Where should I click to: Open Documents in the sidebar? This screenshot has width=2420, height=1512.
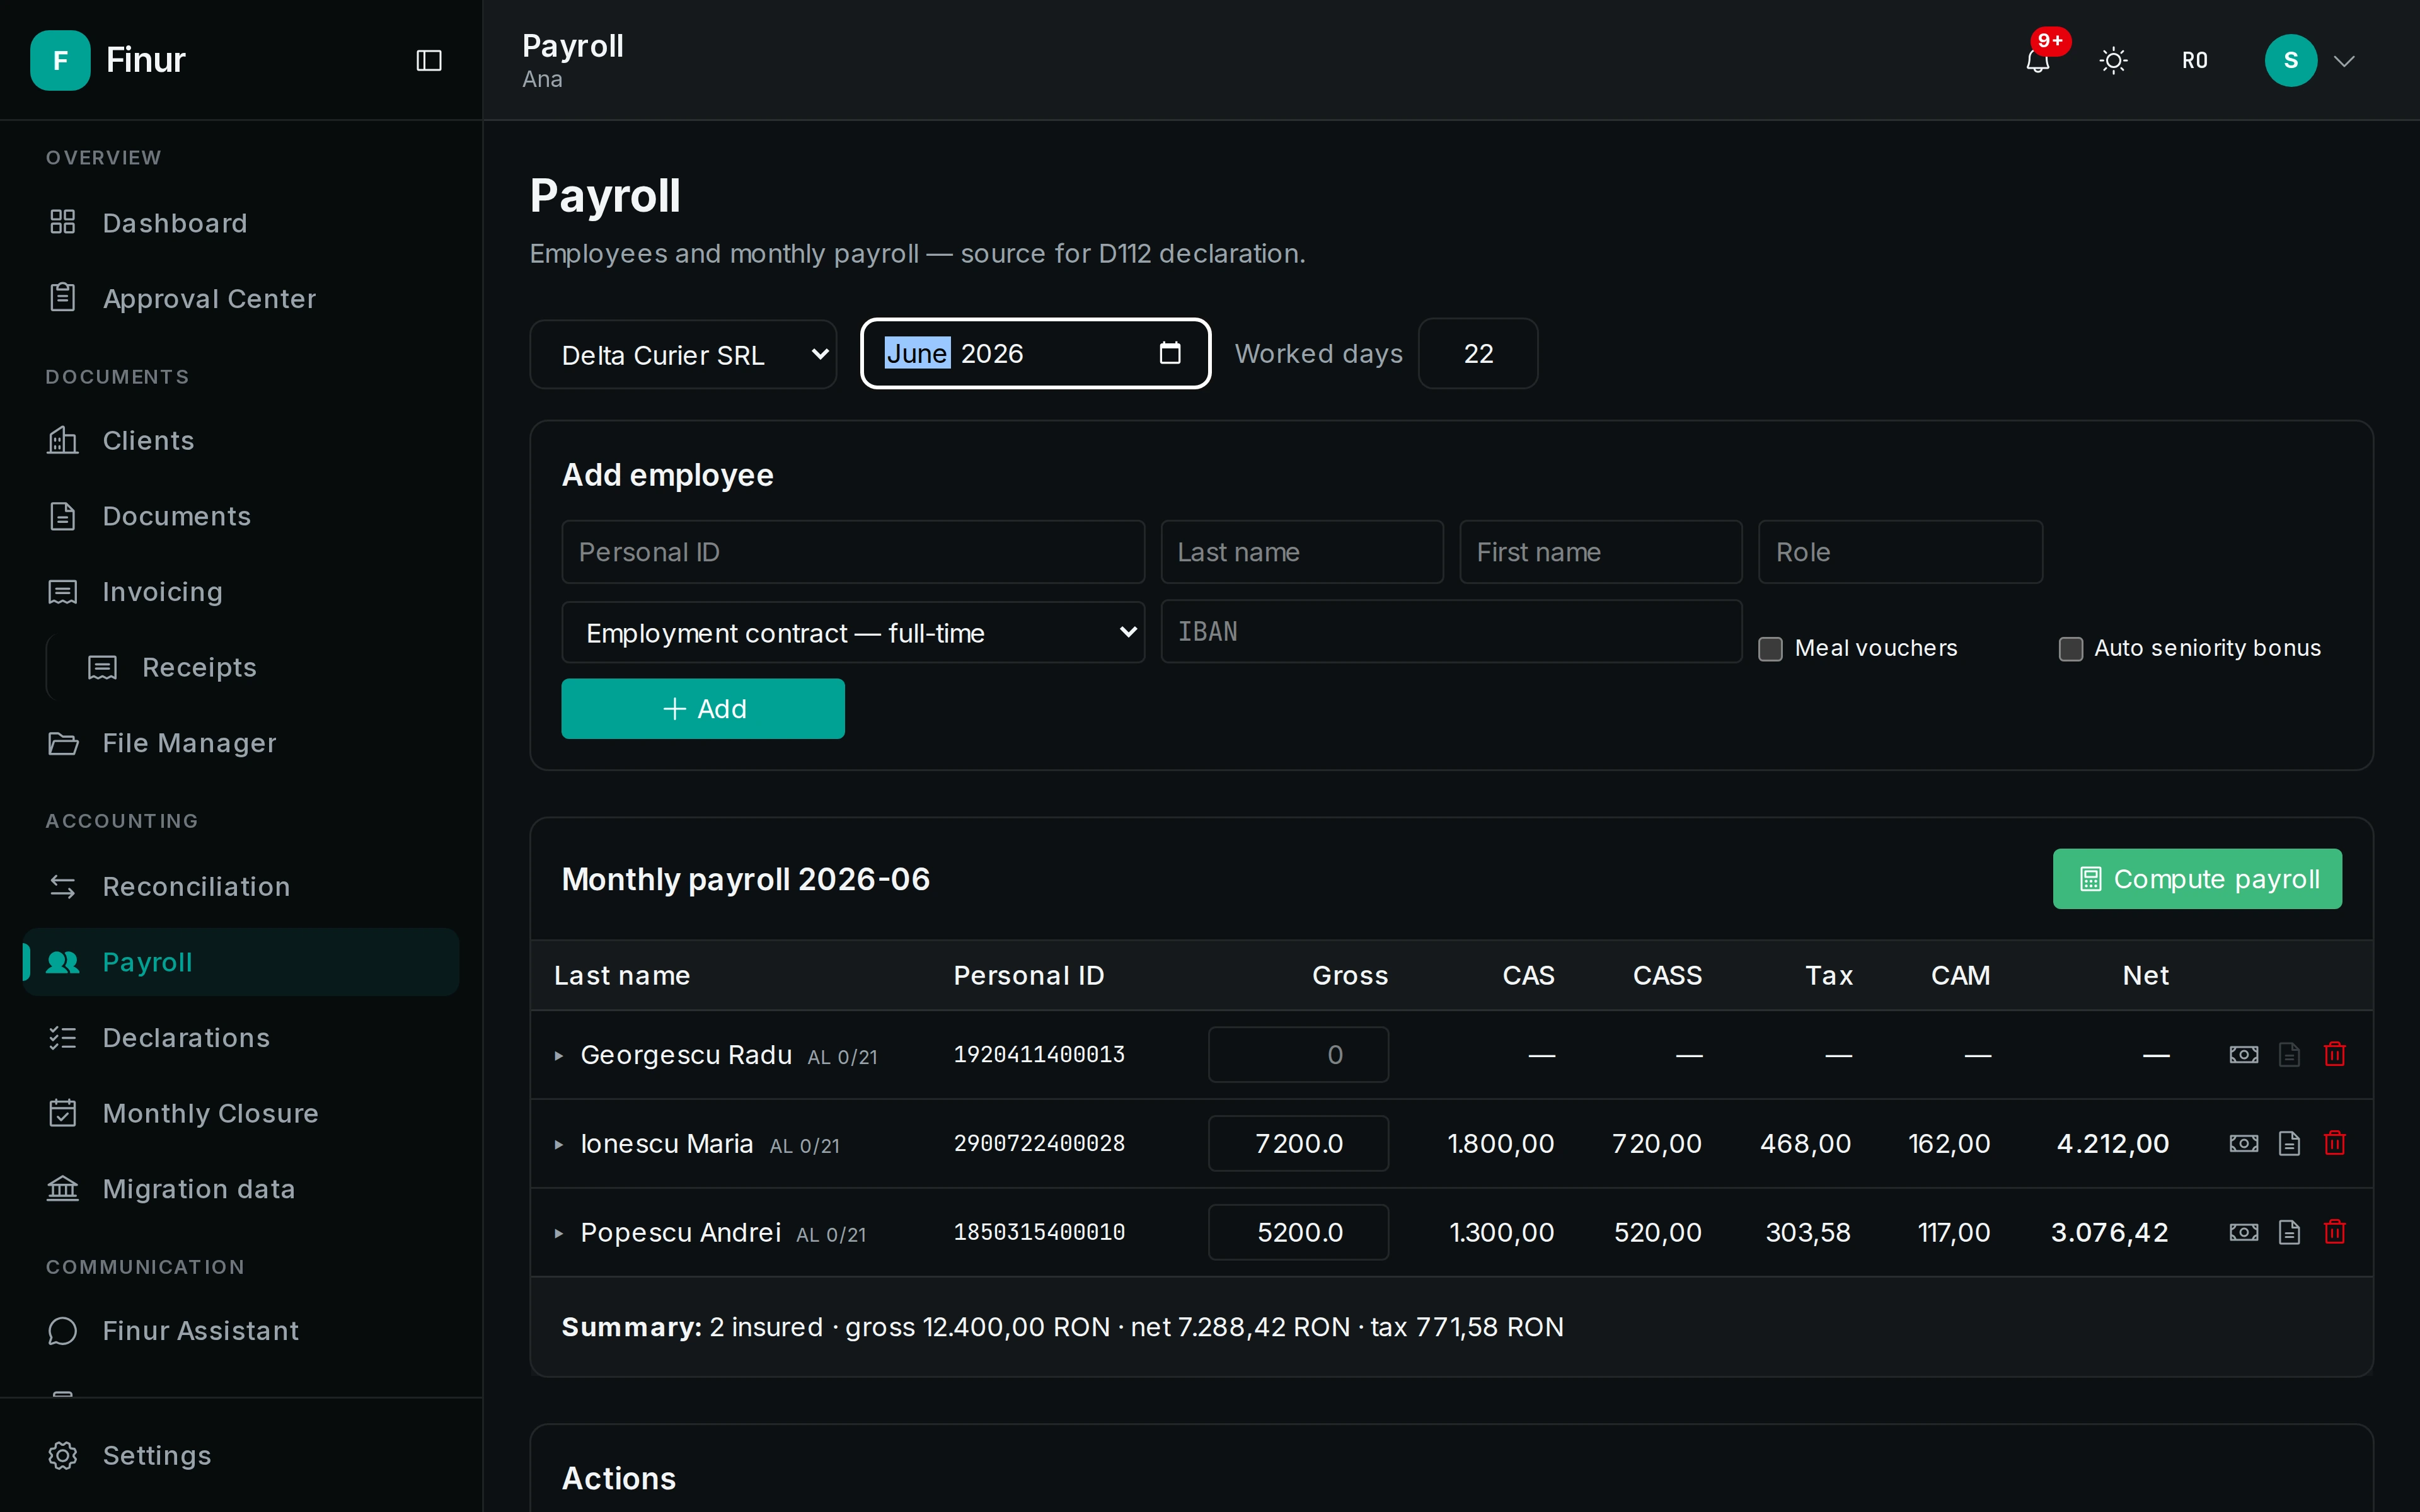[x=240, y=516]
